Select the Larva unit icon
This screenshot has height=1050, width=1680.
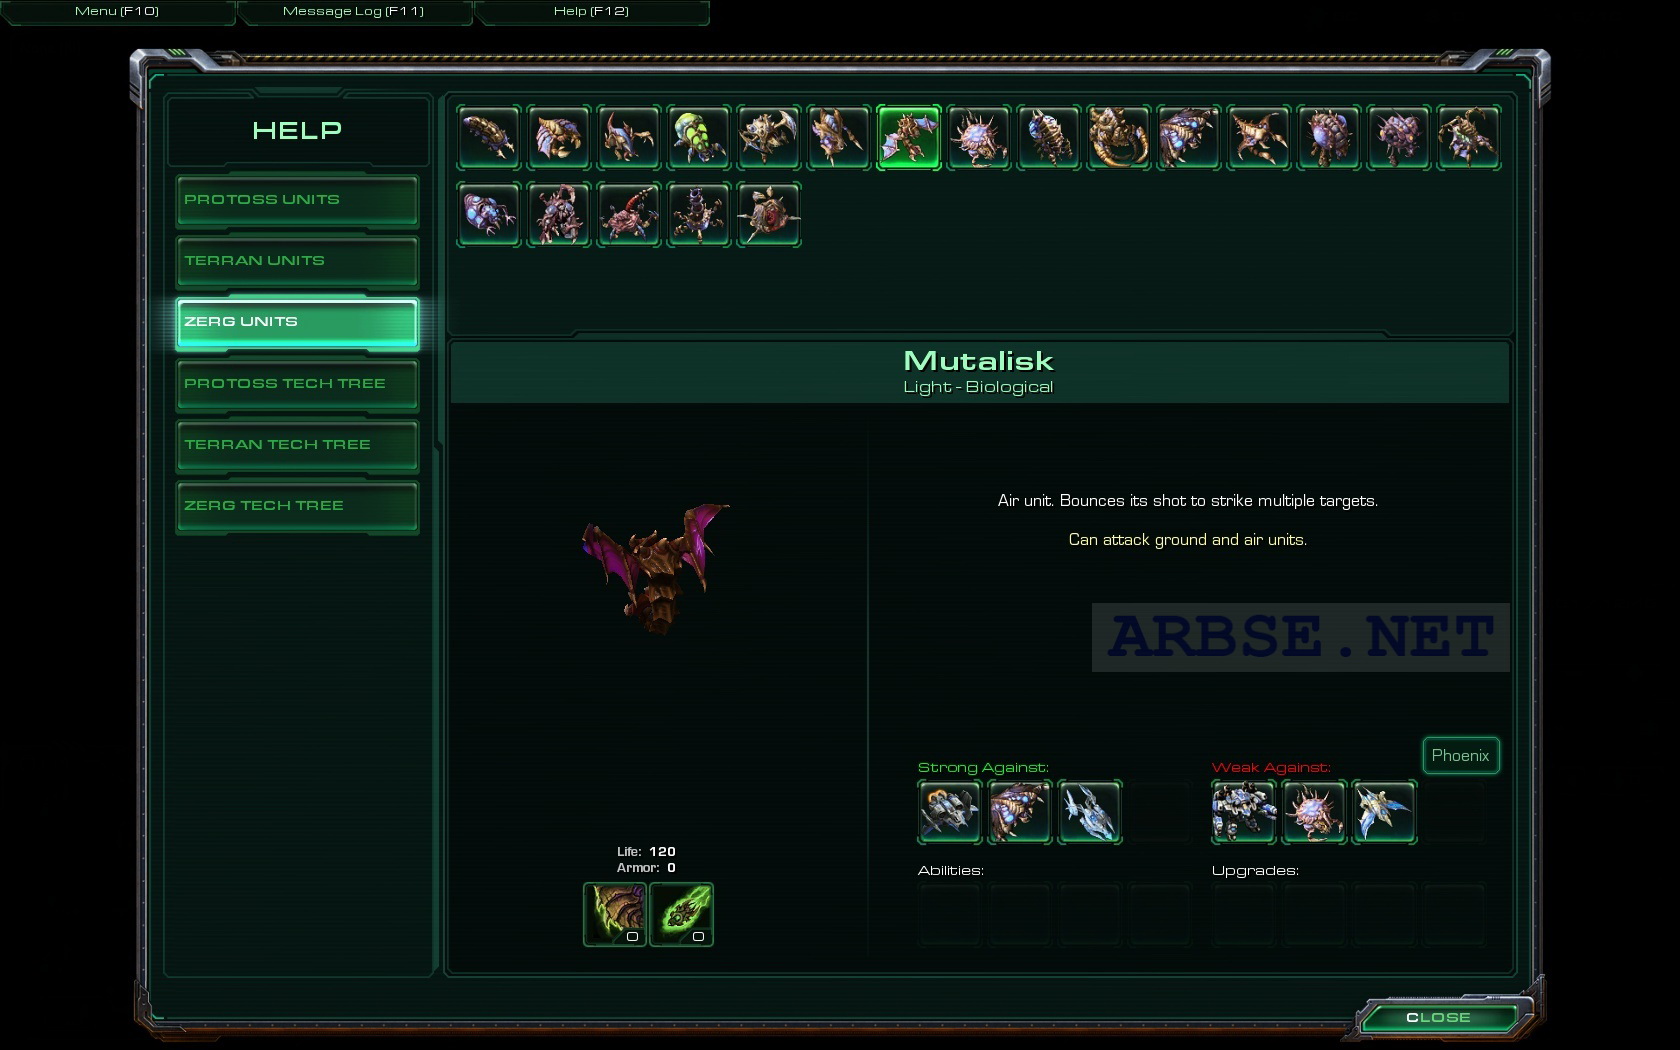(x=489, y=137)
